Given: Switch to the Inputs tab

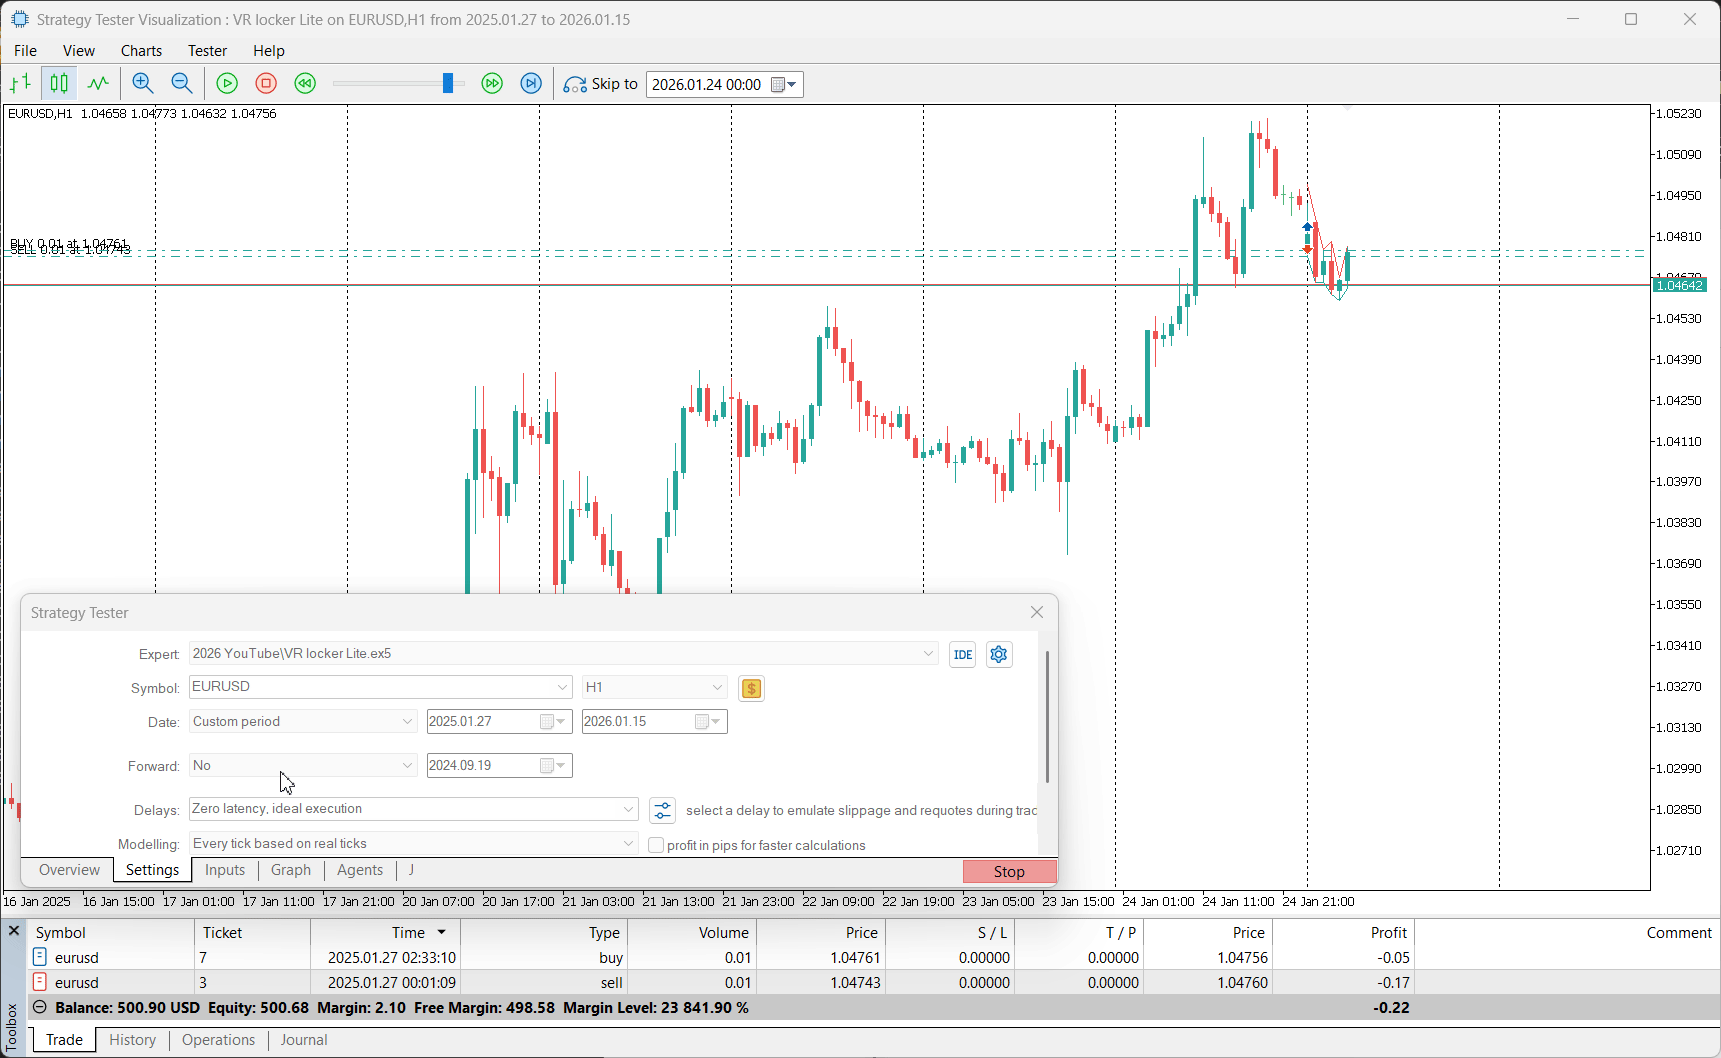Looking at the screenshot, I should tap(225, 870).
